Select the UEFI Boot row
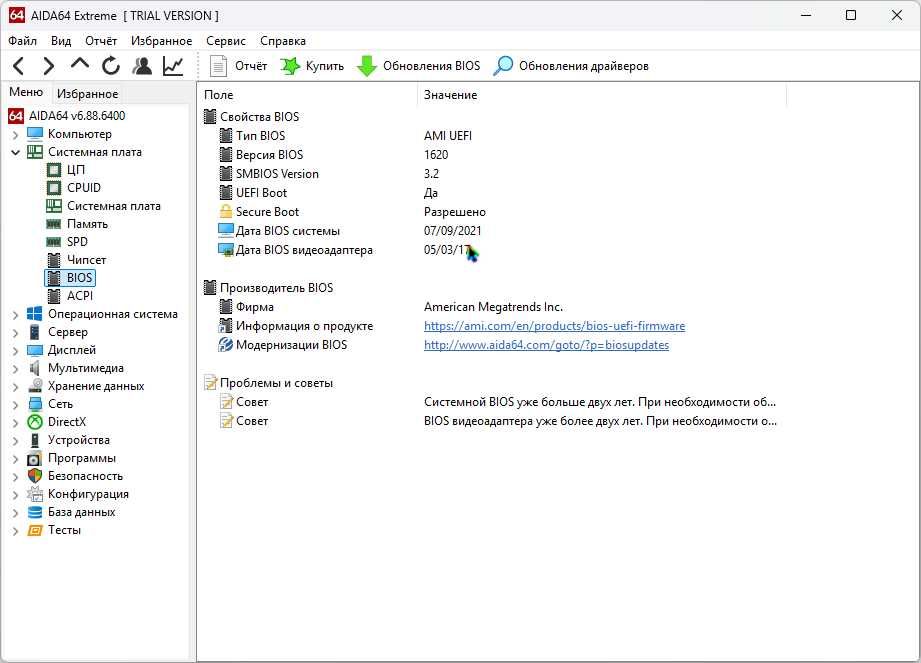 point(493,193)
